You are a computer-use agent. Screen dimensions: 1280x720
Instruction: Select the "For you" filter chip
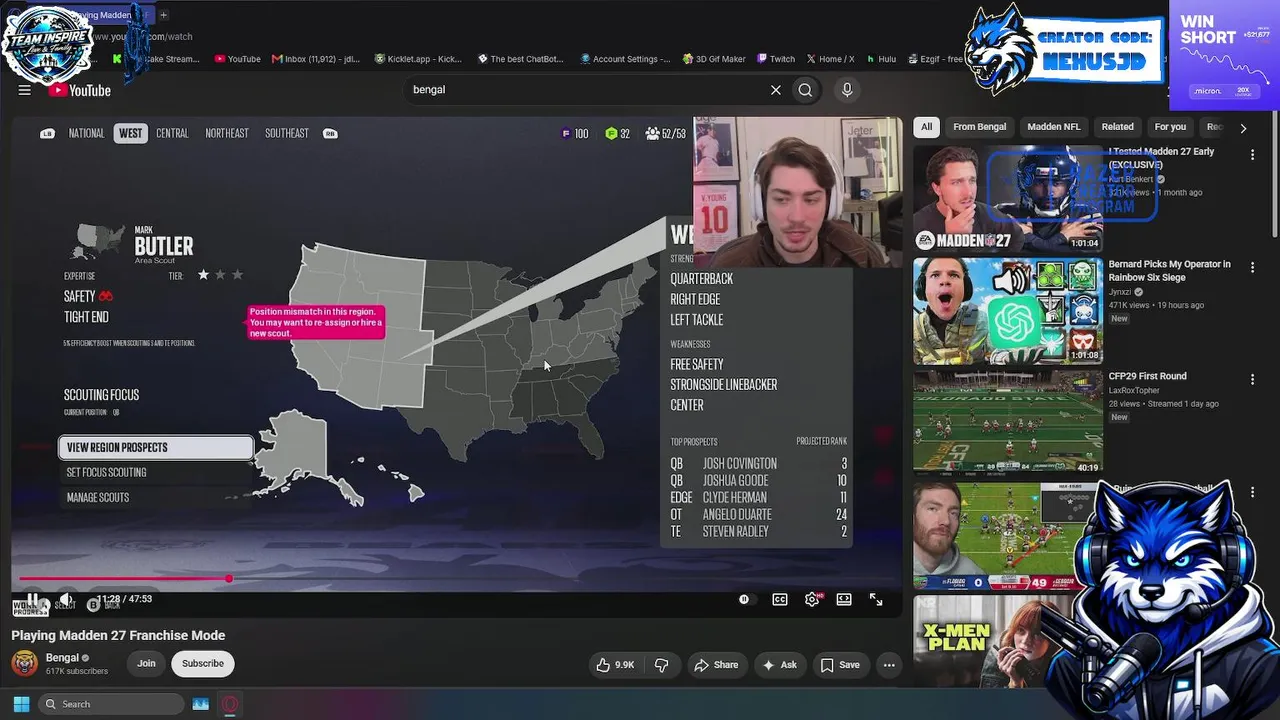tap(1170, 127)
